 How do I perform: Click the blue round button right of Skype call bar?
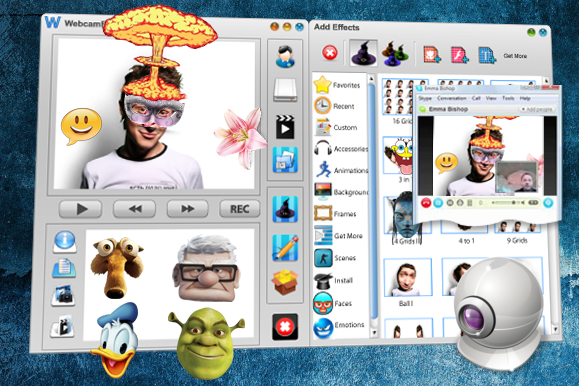click(x=548, y=202)
